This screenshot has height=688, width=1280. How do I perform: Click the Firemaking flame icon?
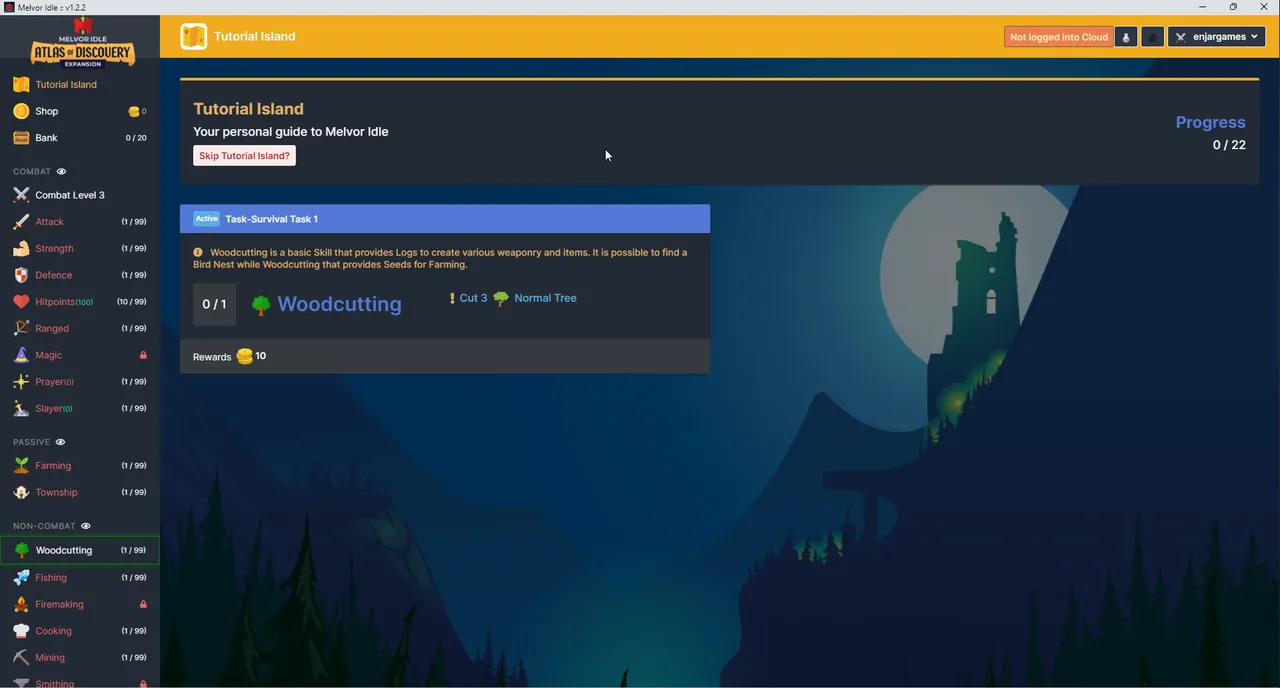21,604
